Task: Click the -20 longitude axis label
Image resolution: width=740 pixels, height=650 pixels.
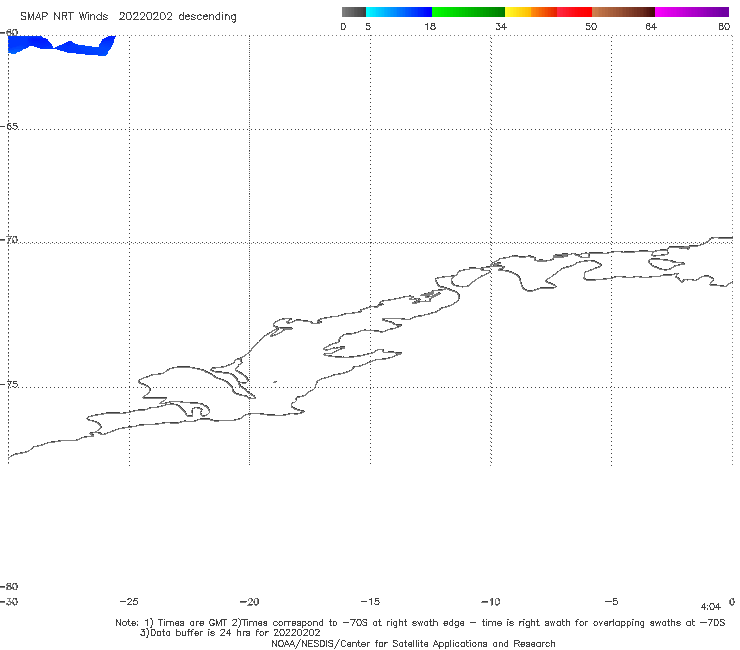Action: (x=250, y=602)
